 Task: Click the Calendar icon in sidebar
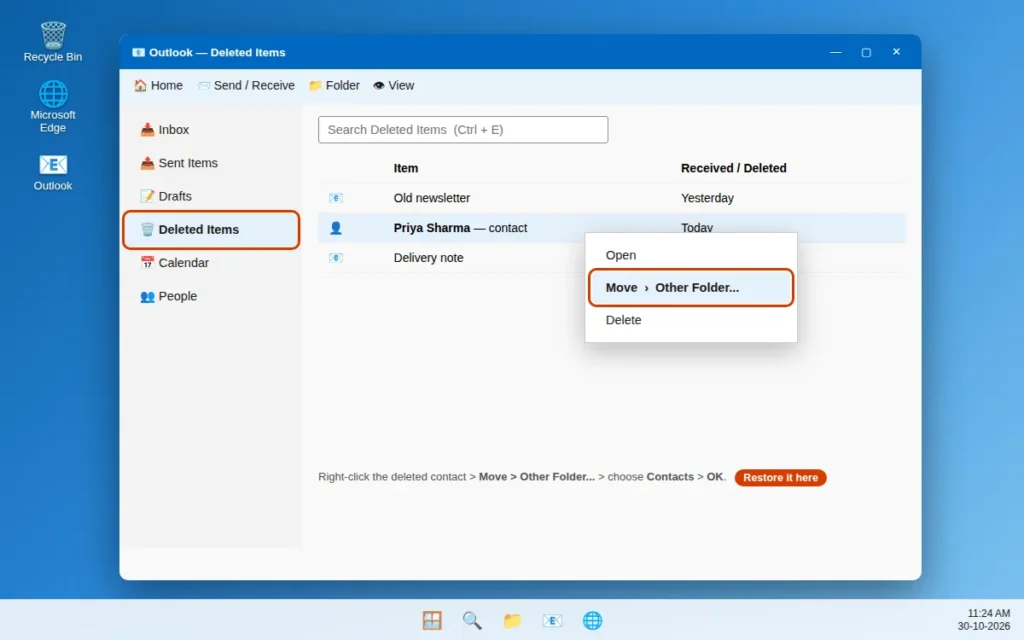(x=148, y=263)
